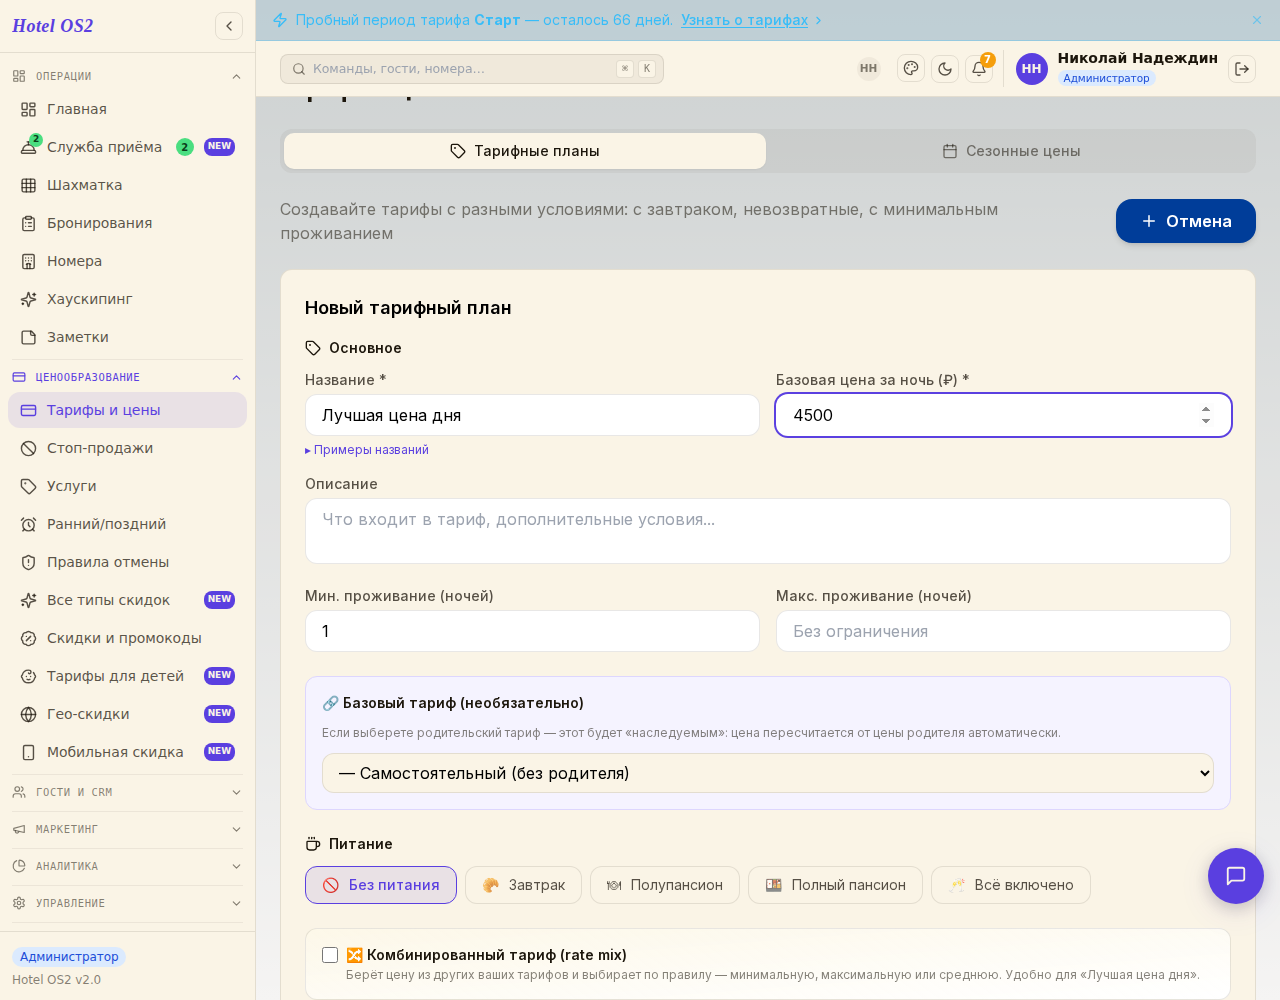
Task: Increase base price with stepper arrow
Action: (1206, 409)
